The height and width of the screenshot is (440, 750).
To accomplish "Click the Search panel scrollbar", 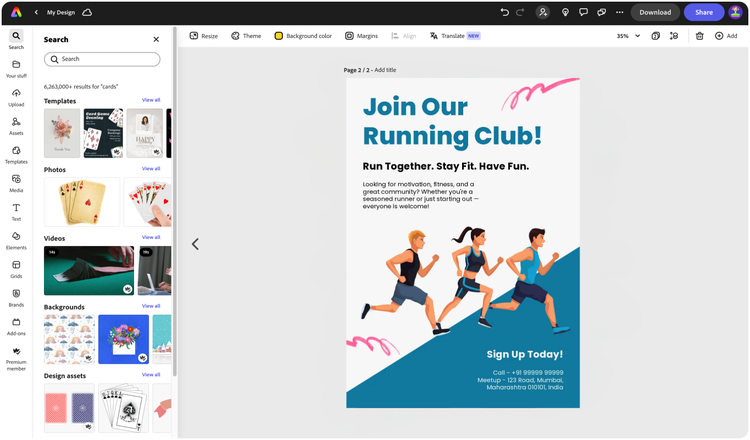I will point(175,202).
